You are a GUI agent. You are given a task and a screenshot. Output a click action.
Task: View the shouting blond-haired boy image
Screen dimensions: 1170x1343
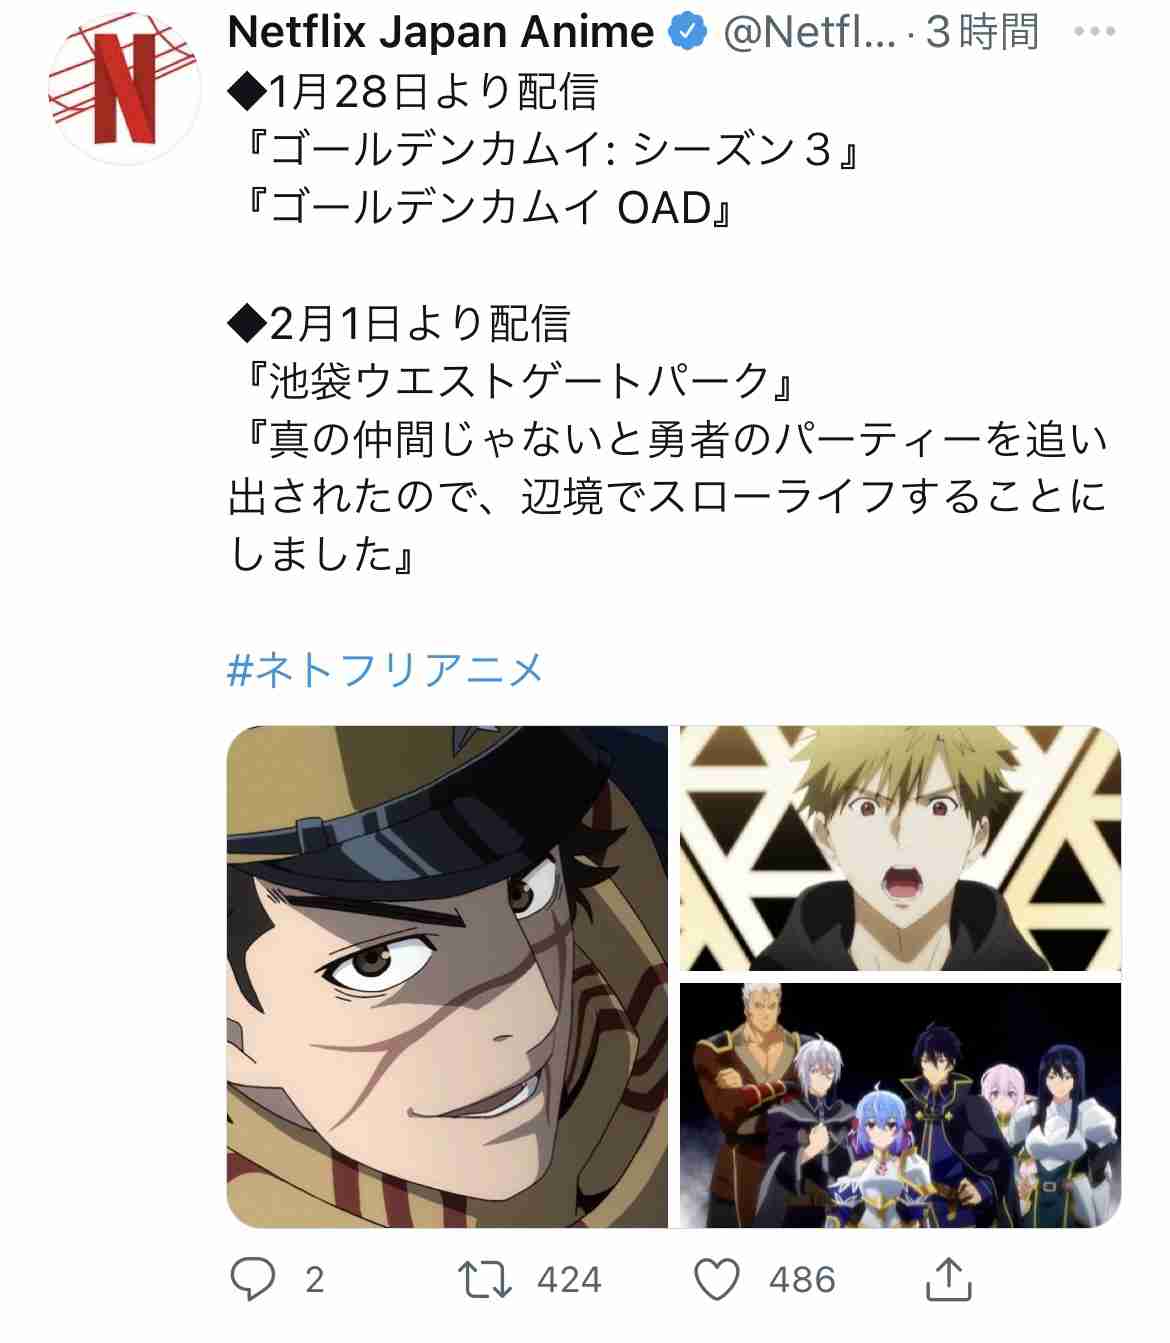[901, 848]
